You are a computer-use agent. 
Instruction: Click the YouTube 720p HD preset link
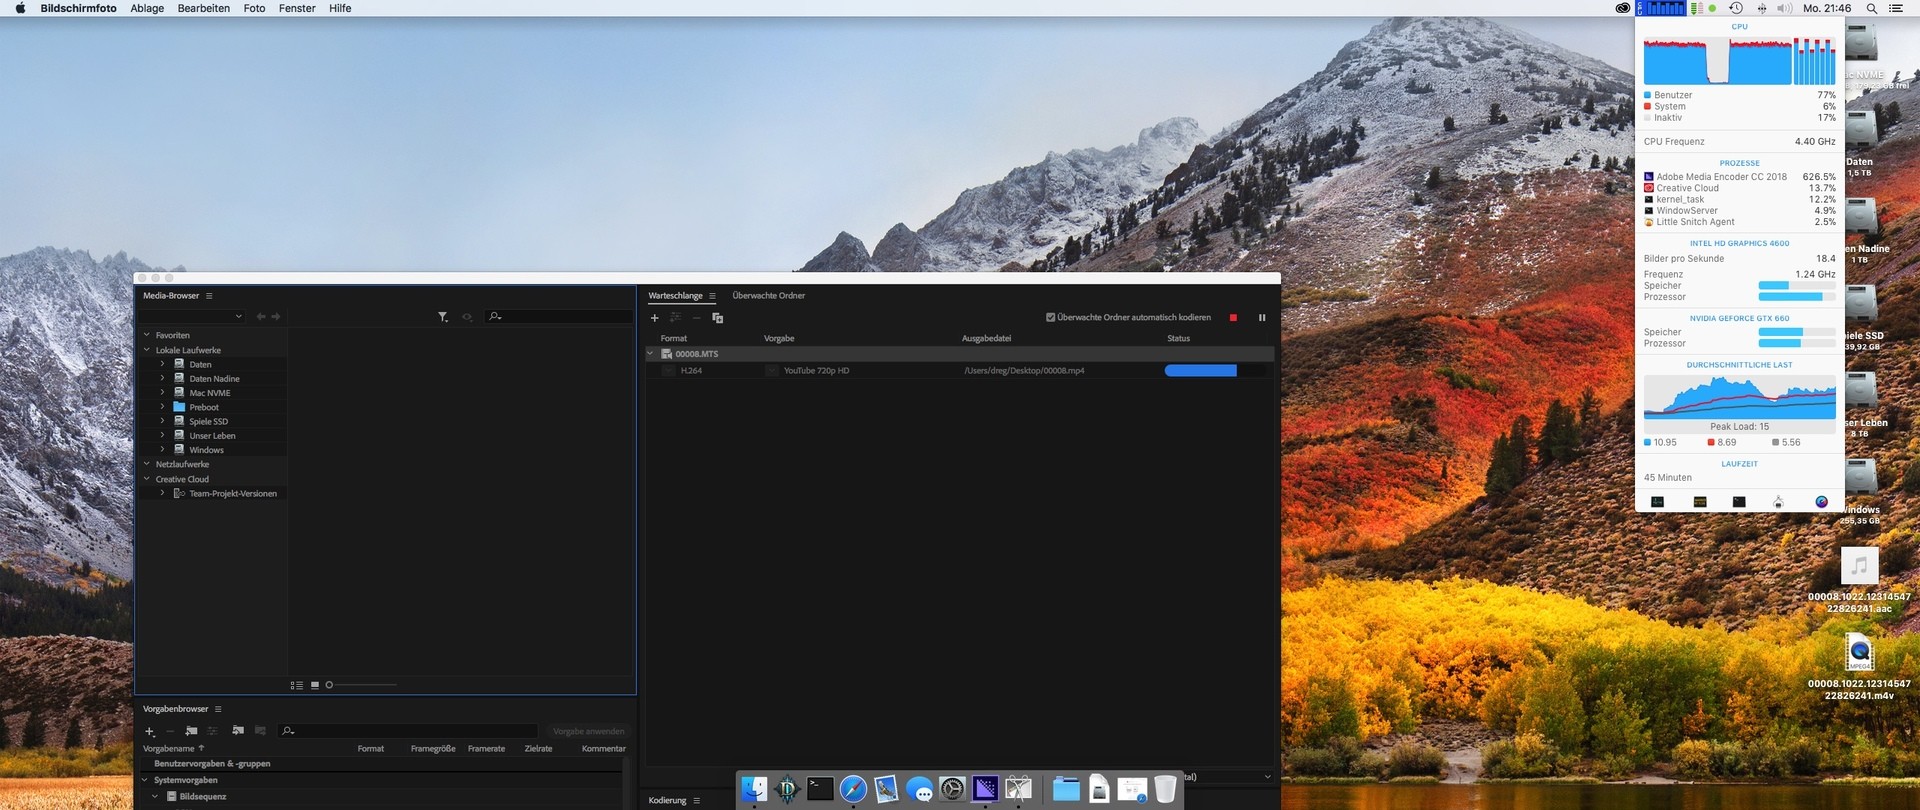click(816, 371)
